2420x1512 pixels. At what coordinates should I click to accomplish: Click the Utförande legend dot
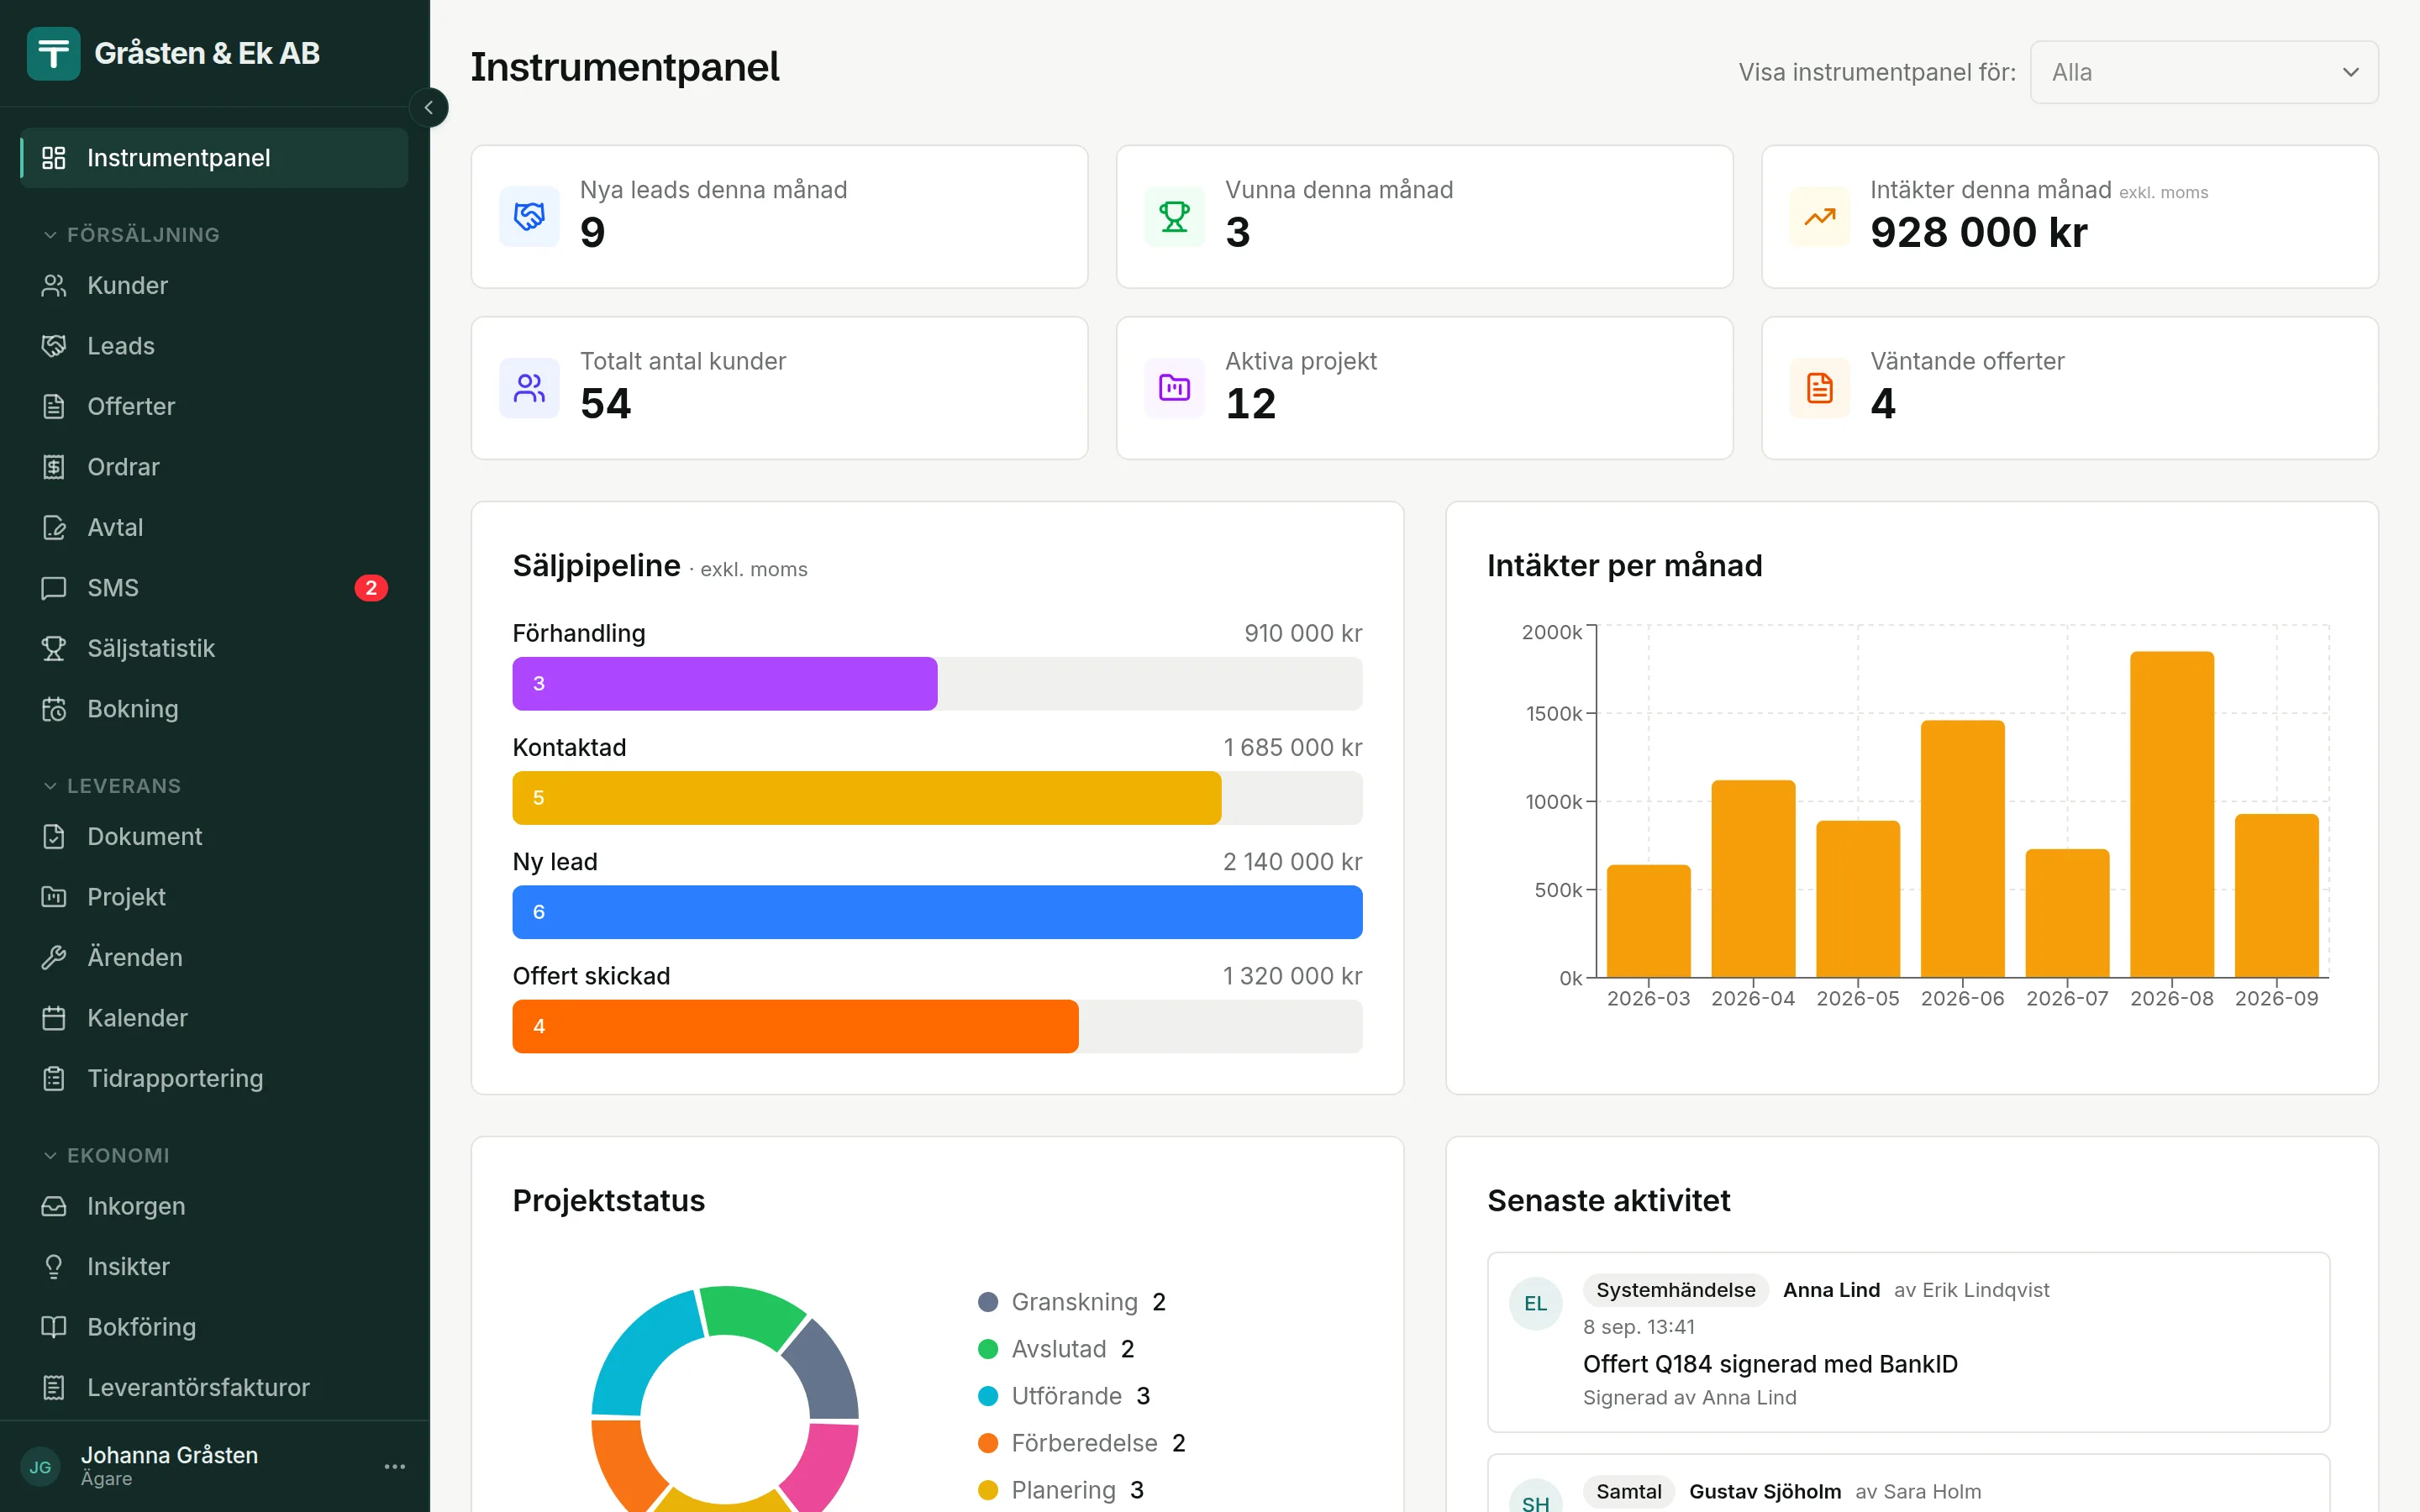click(x=988, y=1396)
